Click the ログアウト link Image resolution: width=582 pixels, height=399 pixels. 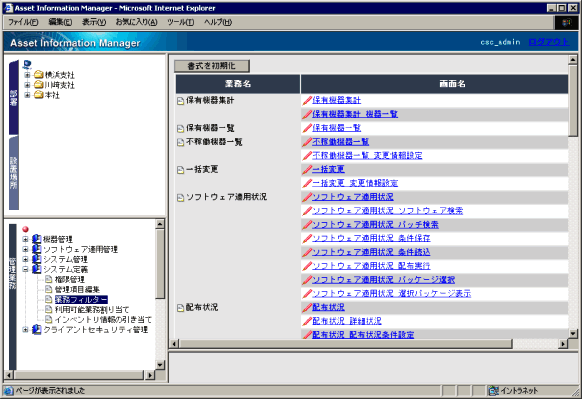(549, 42)
